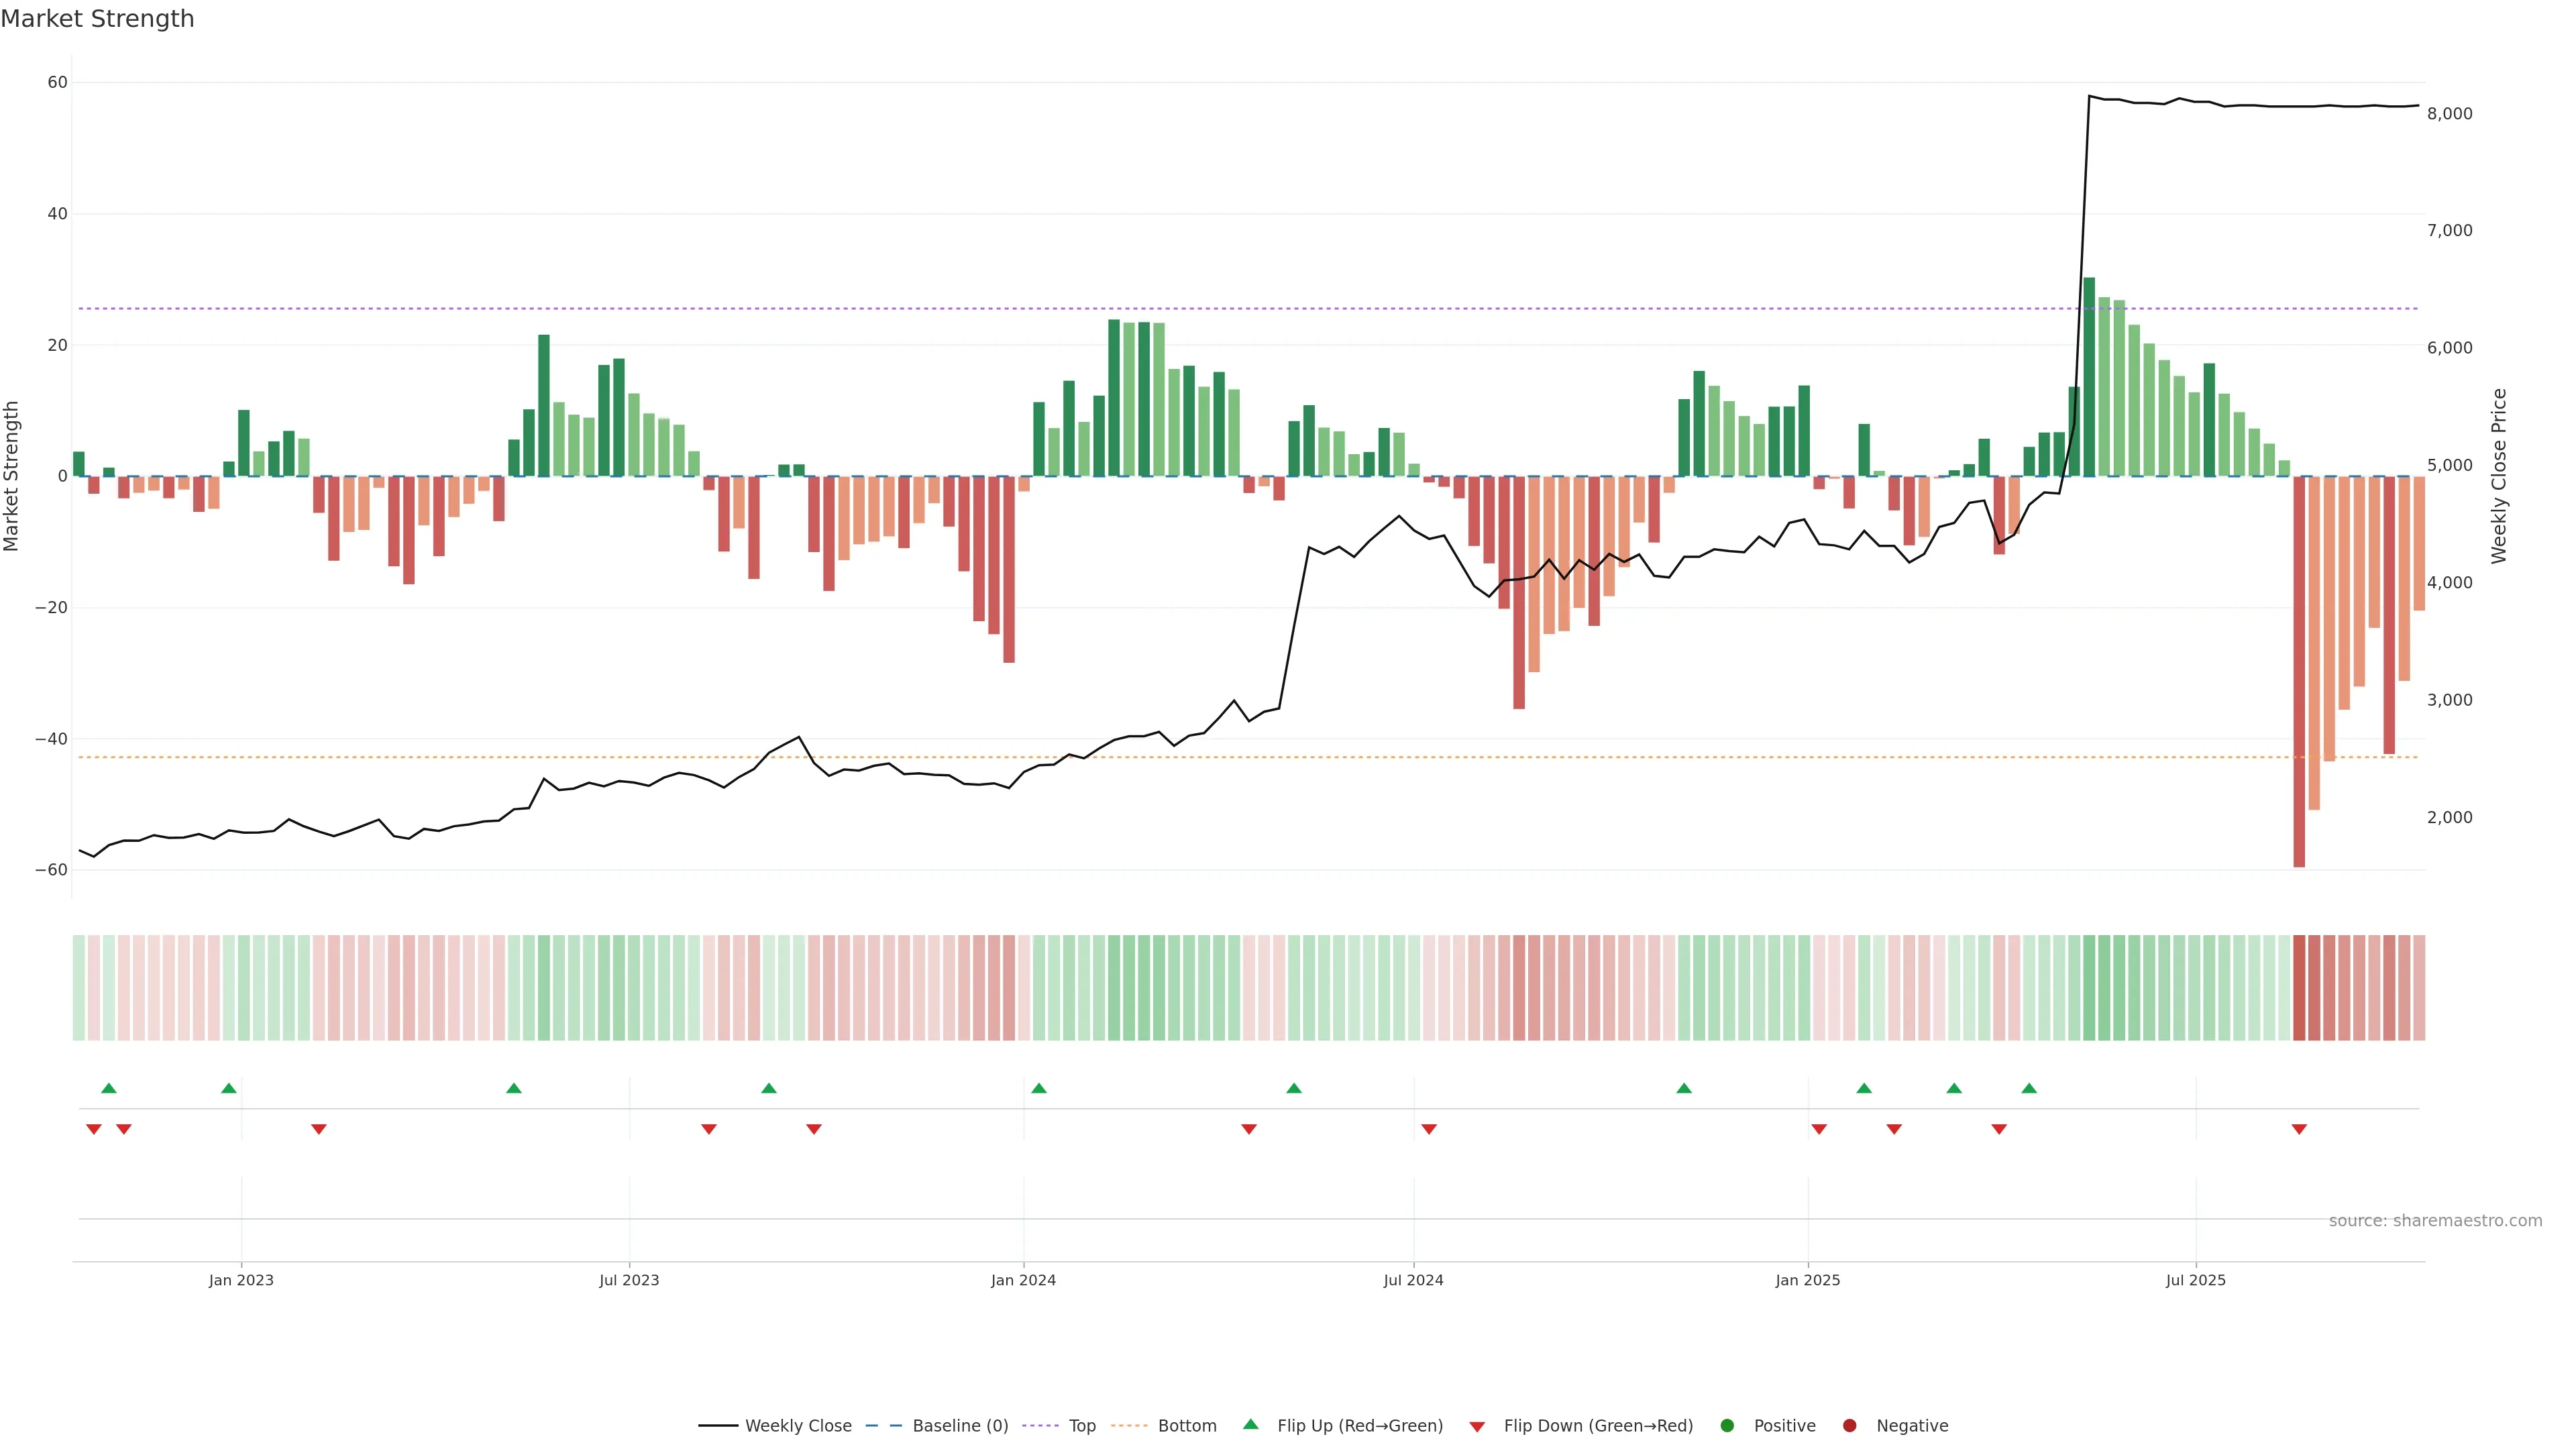This screenshot has width=2576, height=1449.
Task: Click the 8,000 tick on the price axis
Action: (2449, 114)
